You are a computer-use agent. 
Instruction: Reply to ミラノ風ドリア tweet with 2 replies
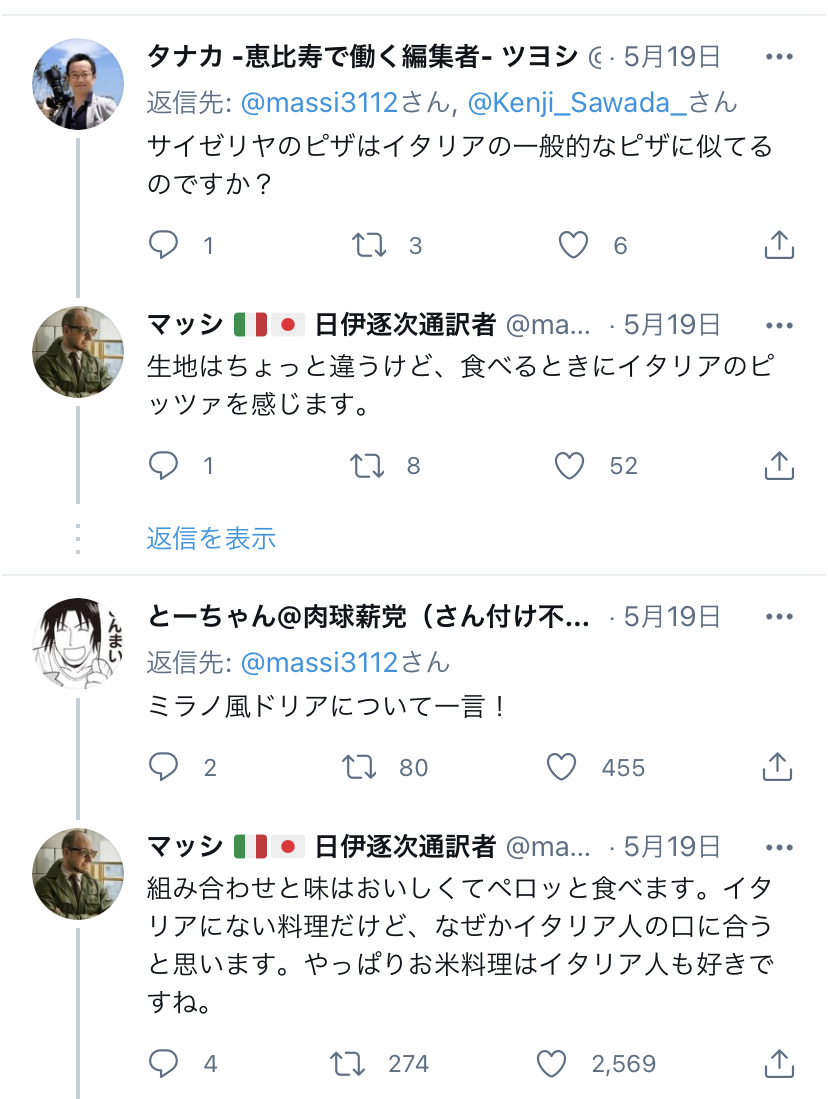click(x=163, y=767)
